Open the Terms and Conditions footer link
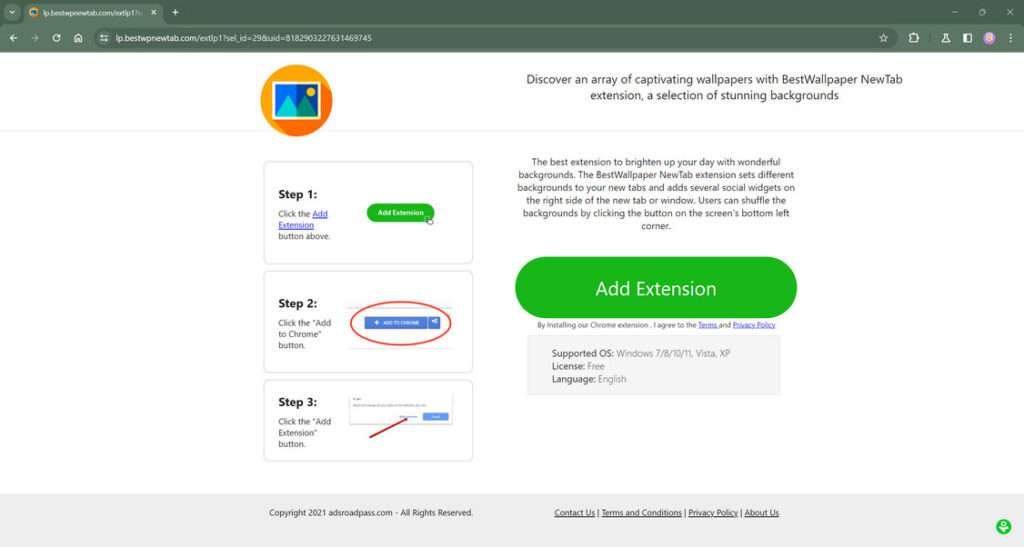This screenshot has width=1024, height=547. 641,513
